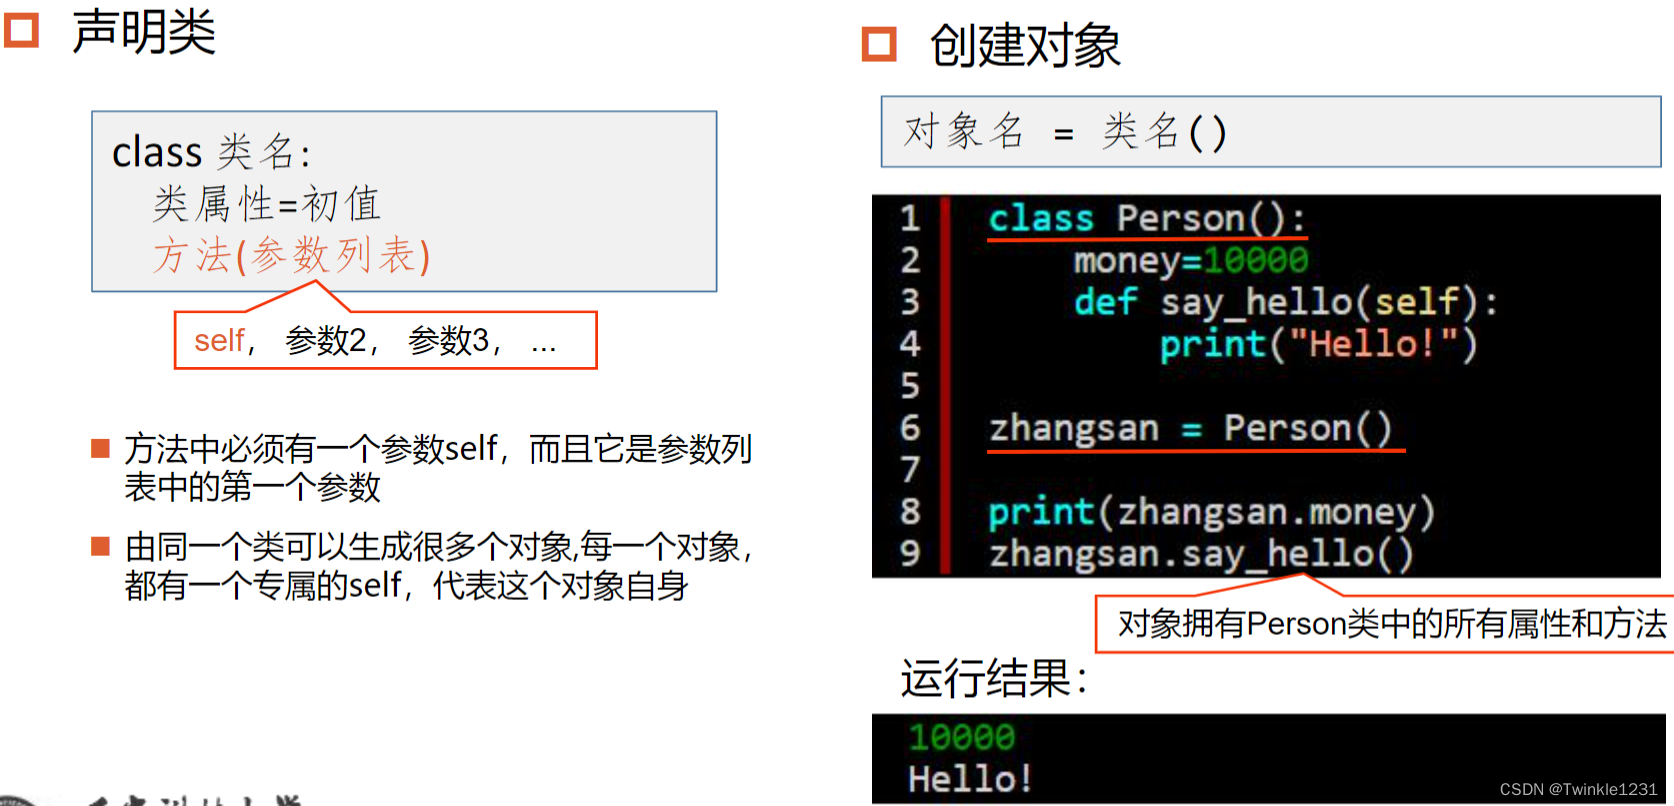
Task: Click the orange square bullet beside 创建对象
Action: click(879, 44)
